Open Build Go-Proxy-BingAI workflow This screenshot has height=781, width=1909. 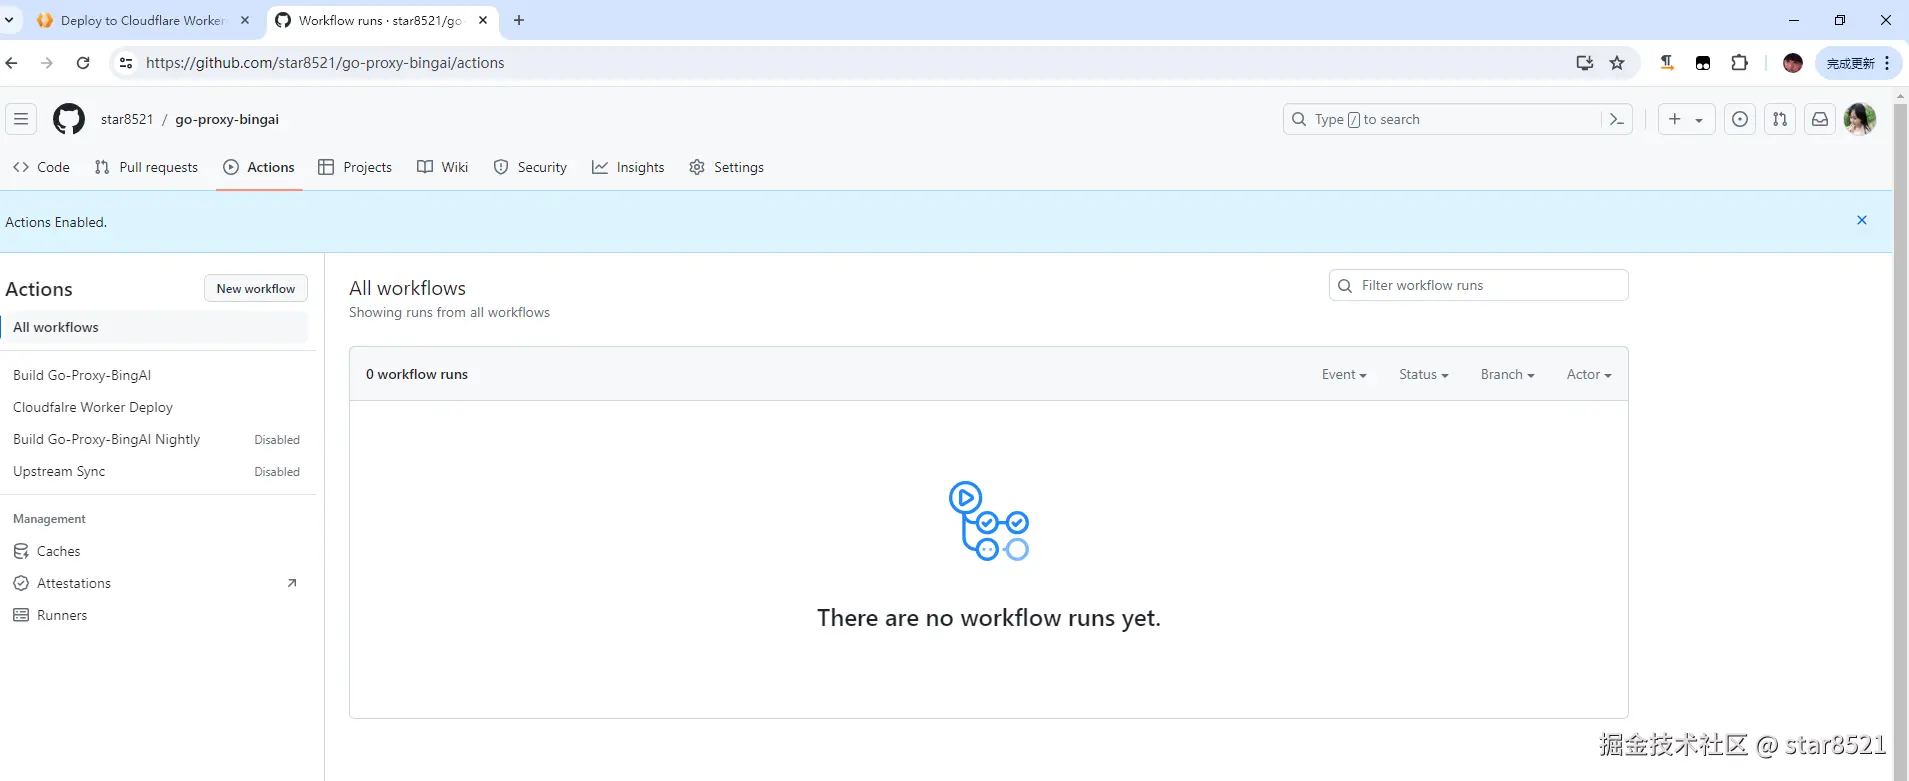point(82,375)
